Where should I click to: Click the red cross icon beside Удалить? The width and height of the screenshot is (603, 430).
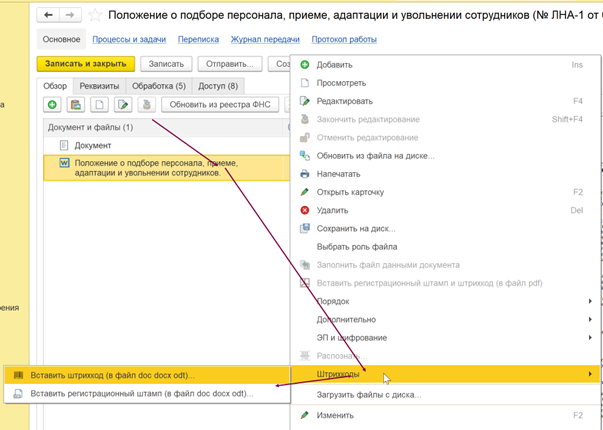[305, 210]
